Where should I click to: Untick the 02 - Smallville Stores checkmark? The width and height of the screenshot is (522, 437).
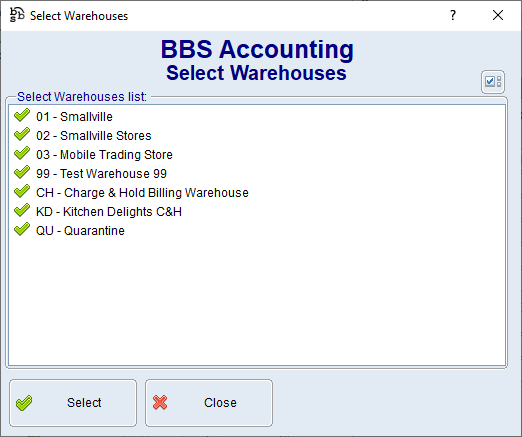[x=22, y=135]
